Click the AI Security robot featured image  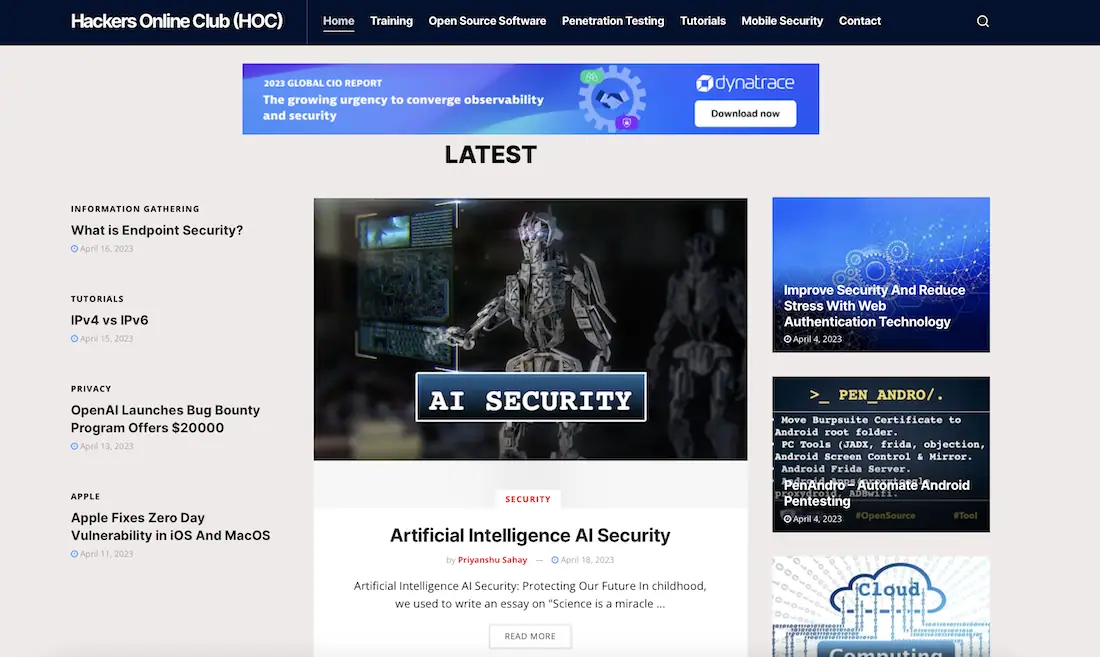530,328
